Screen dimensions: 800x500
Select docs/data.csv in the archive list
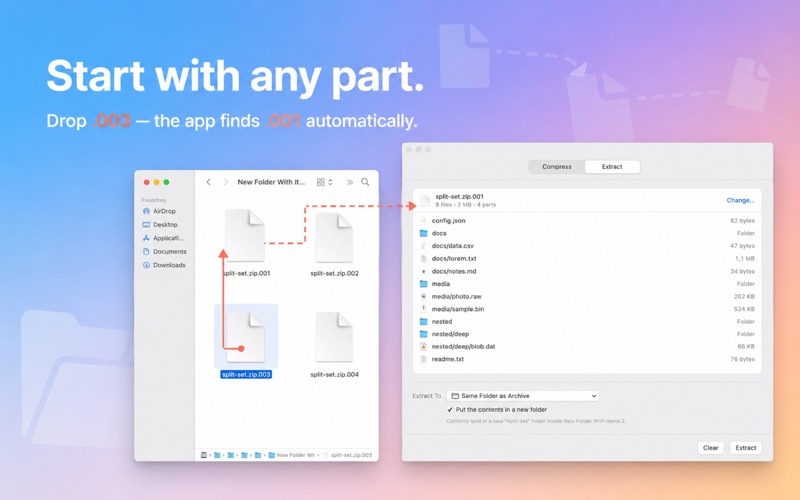point(587,246)
